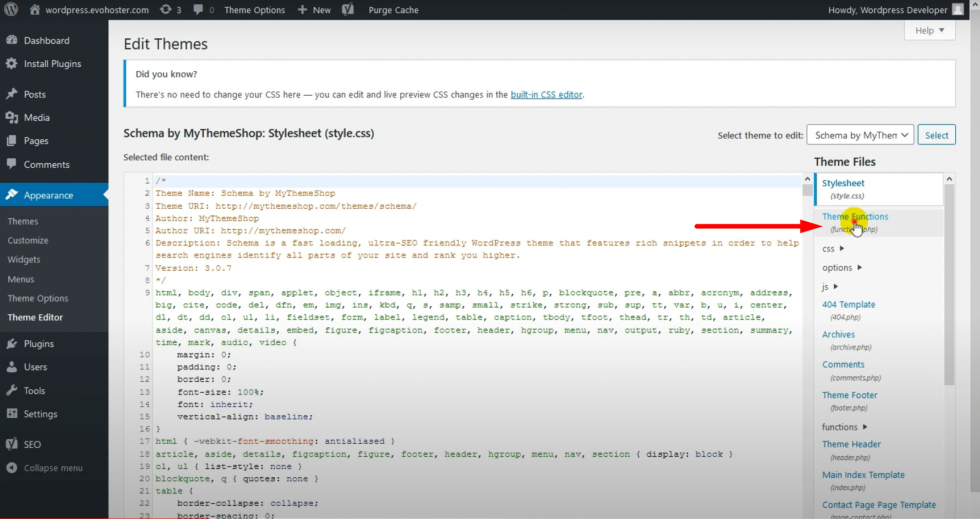980x519 pixels.
Task: Click the Collapse menu arrow icon
Action: click(12, 468)
